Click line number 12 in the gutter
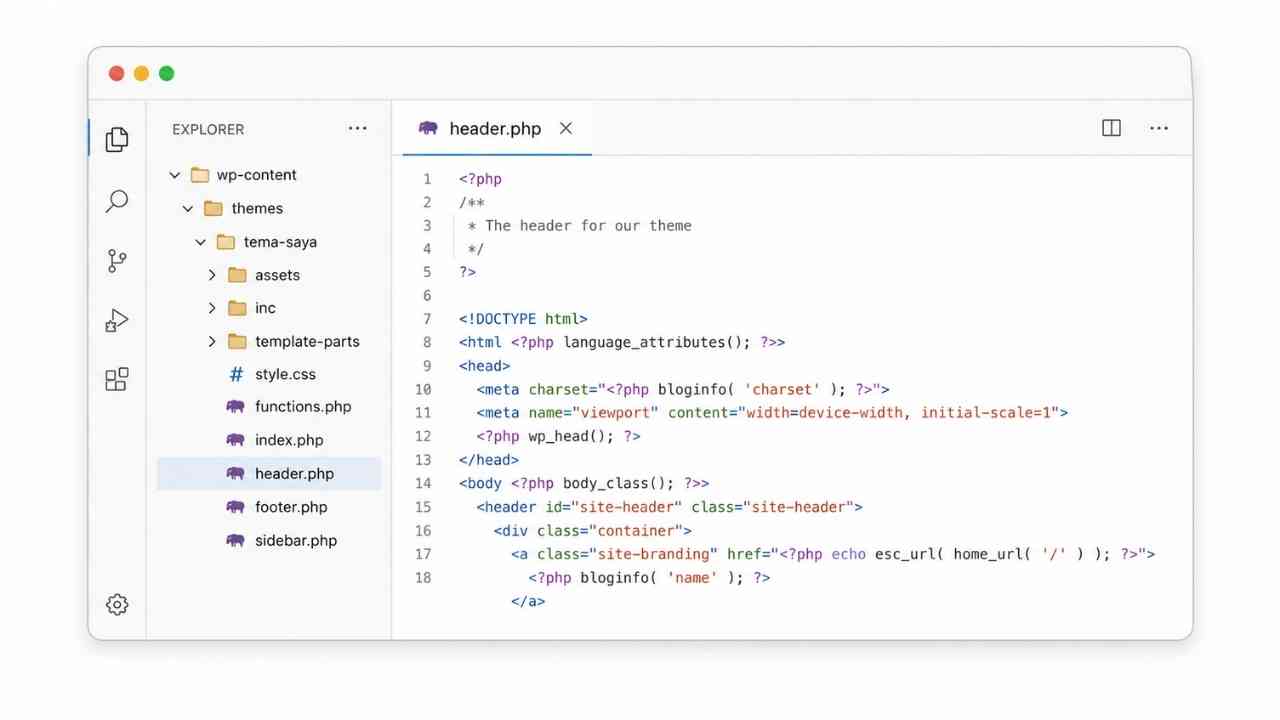Image resolution: width=1280 pixels, height=720 pixels. [423, 436]
